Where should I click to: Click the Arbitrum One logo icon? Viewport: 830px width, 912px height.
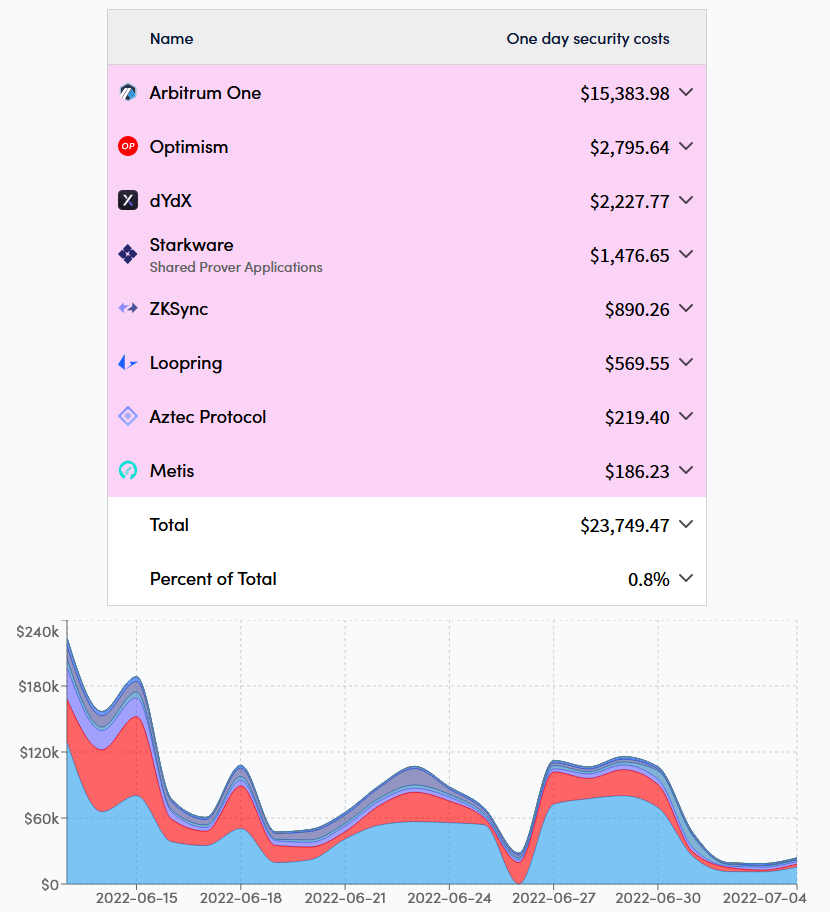128,92
